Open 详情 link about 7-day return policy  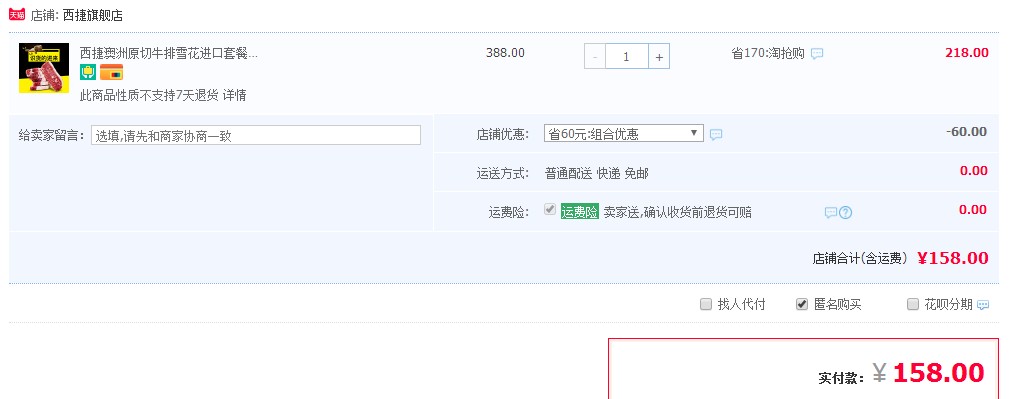234,95
